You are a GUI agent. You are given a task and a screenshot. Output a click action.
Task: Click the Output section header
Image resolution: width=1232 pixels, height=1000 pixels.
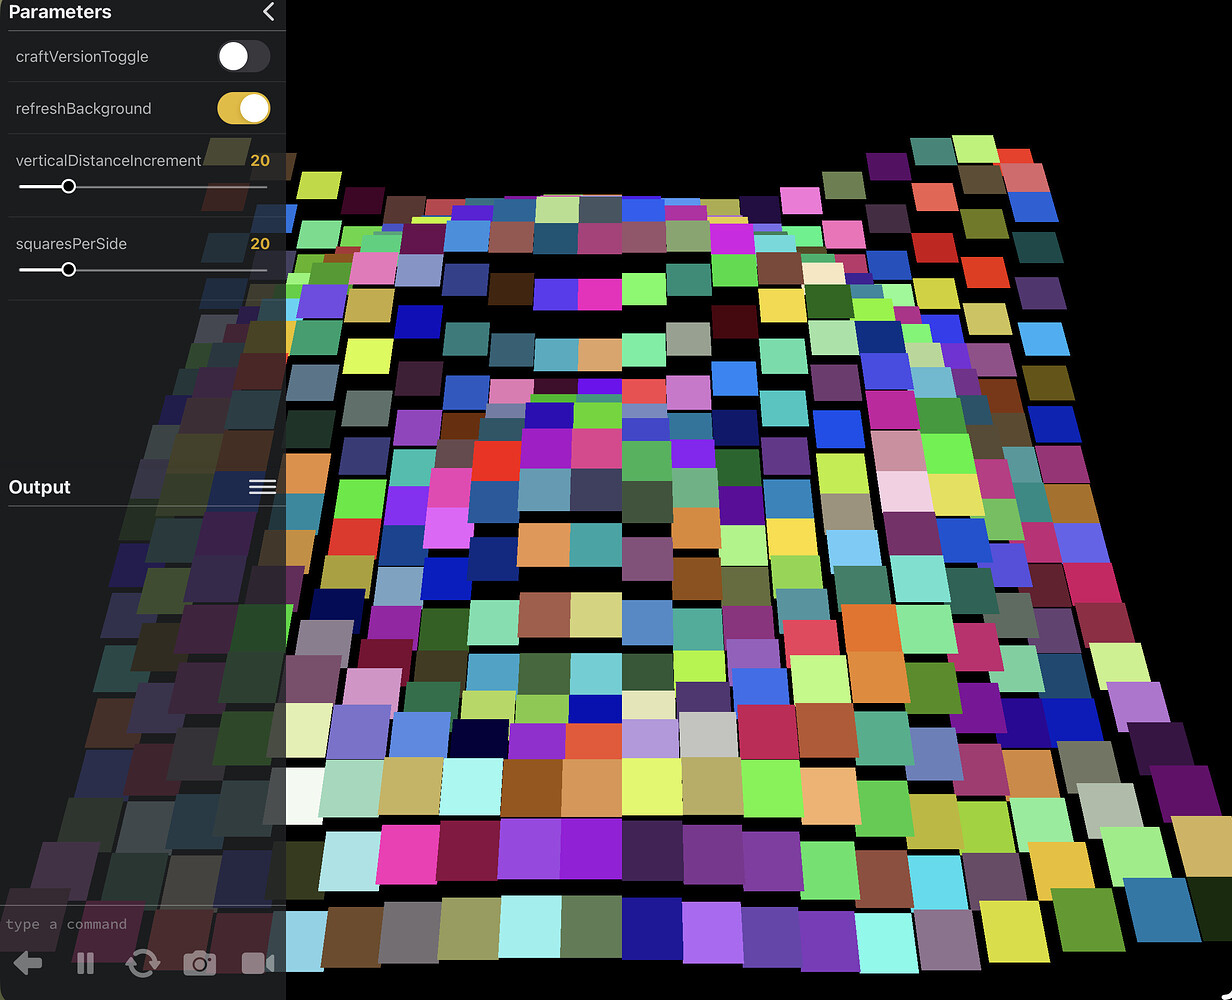click(x=39, y=487)
